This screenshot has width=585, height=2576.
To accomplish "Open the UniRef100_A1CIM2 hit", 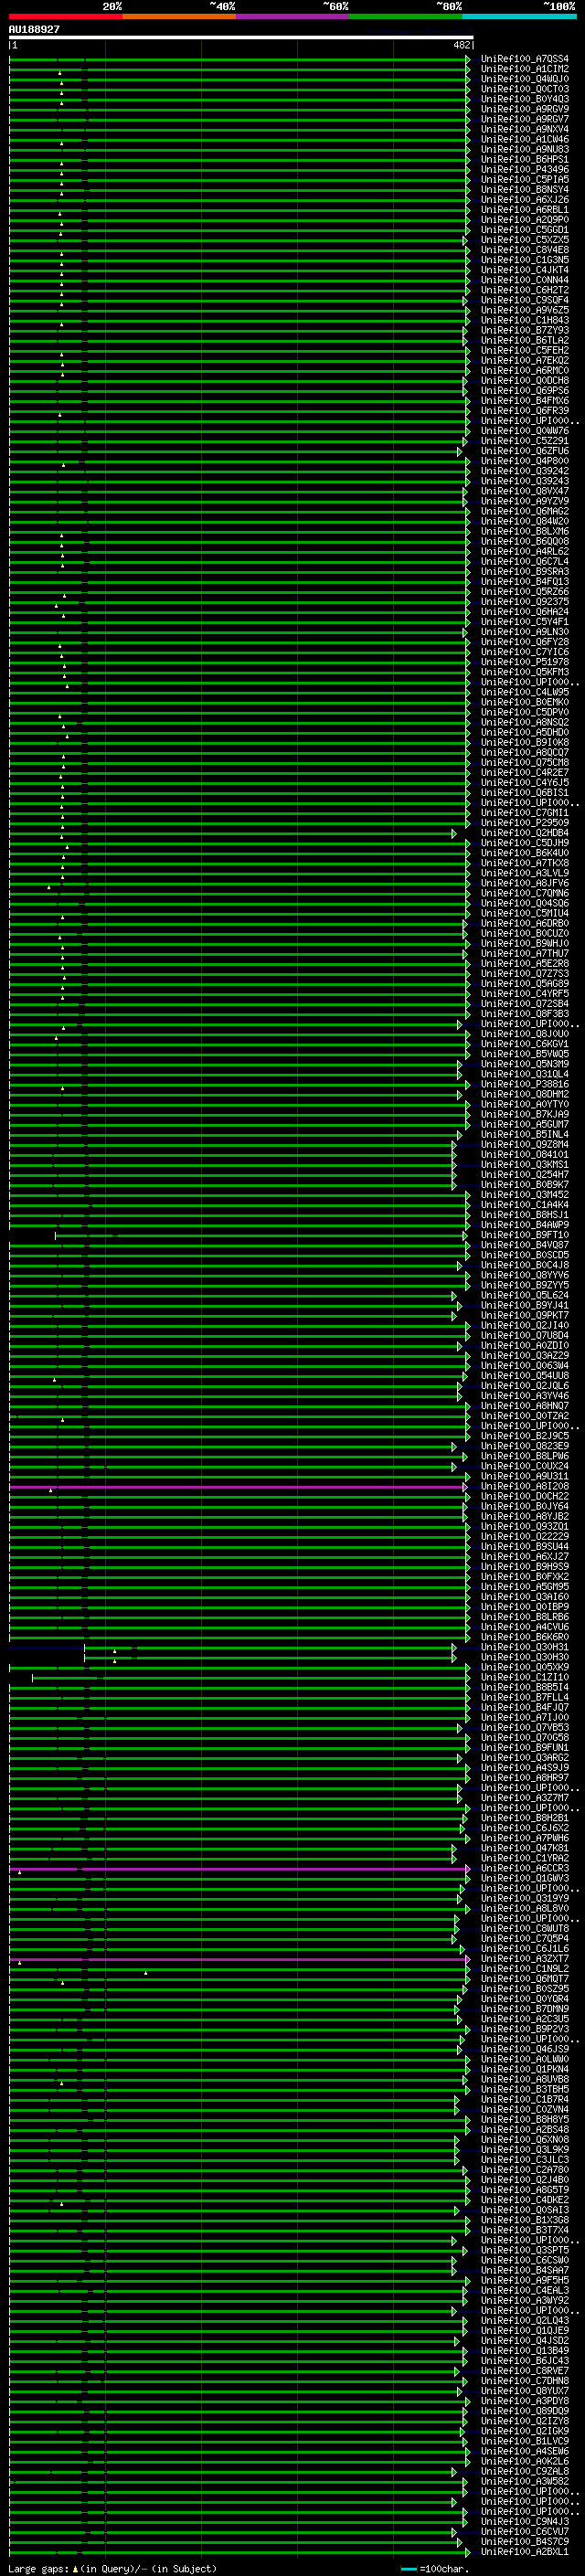I will point(525,69).
